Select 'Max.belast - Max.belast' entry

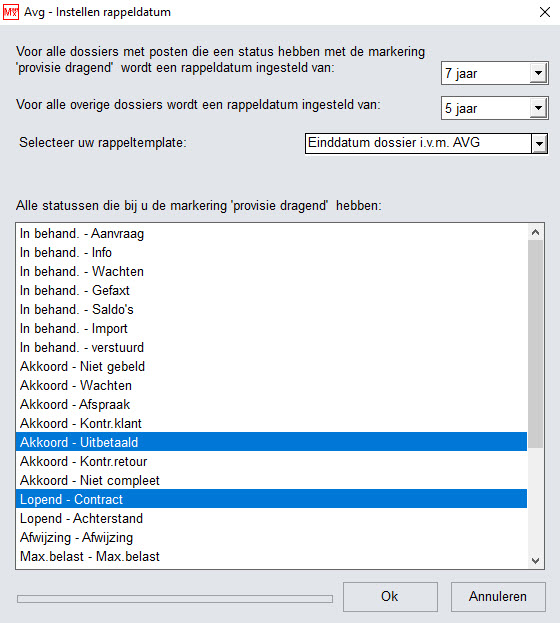[x=271, y=556]
